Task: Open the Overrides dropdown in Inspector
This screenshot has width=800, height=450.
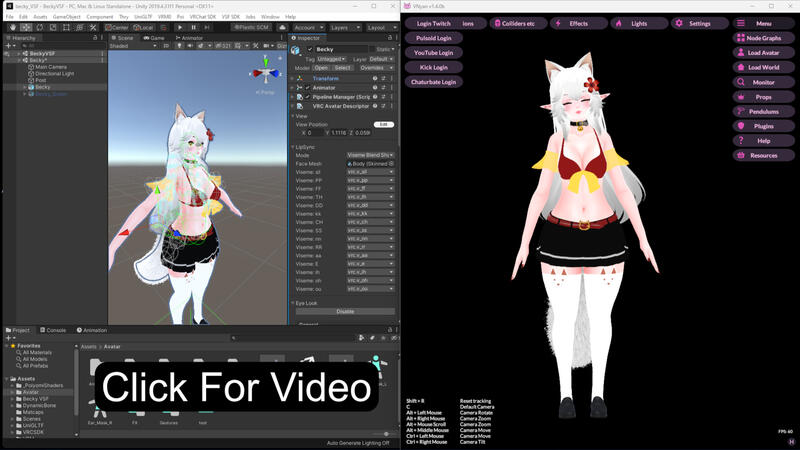Action: [x=377, y=68]
